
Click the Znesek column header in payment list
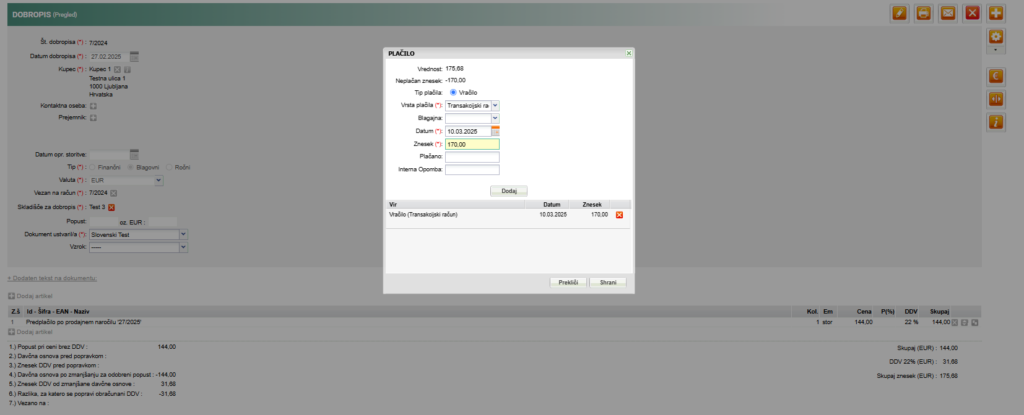tap(590, 205)
